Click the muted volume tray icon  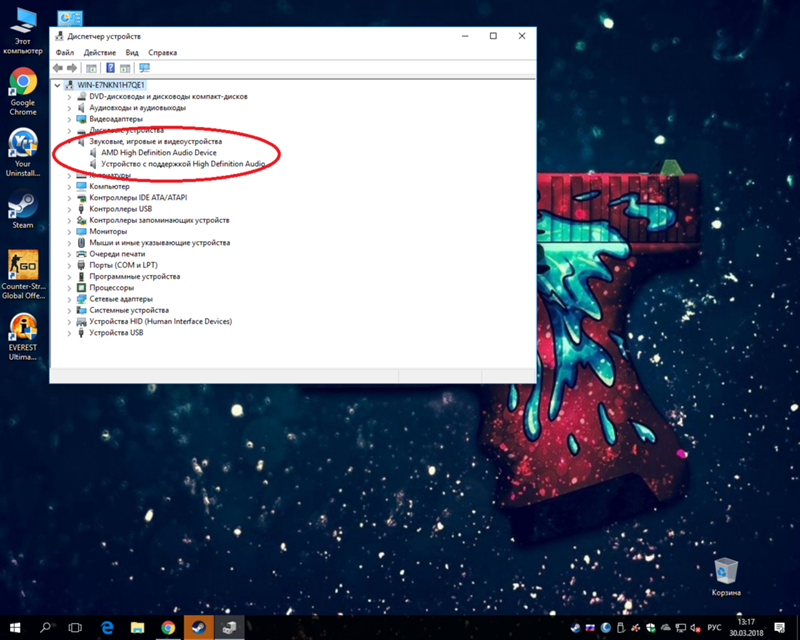pyautogui.click(x=695, y=628)
